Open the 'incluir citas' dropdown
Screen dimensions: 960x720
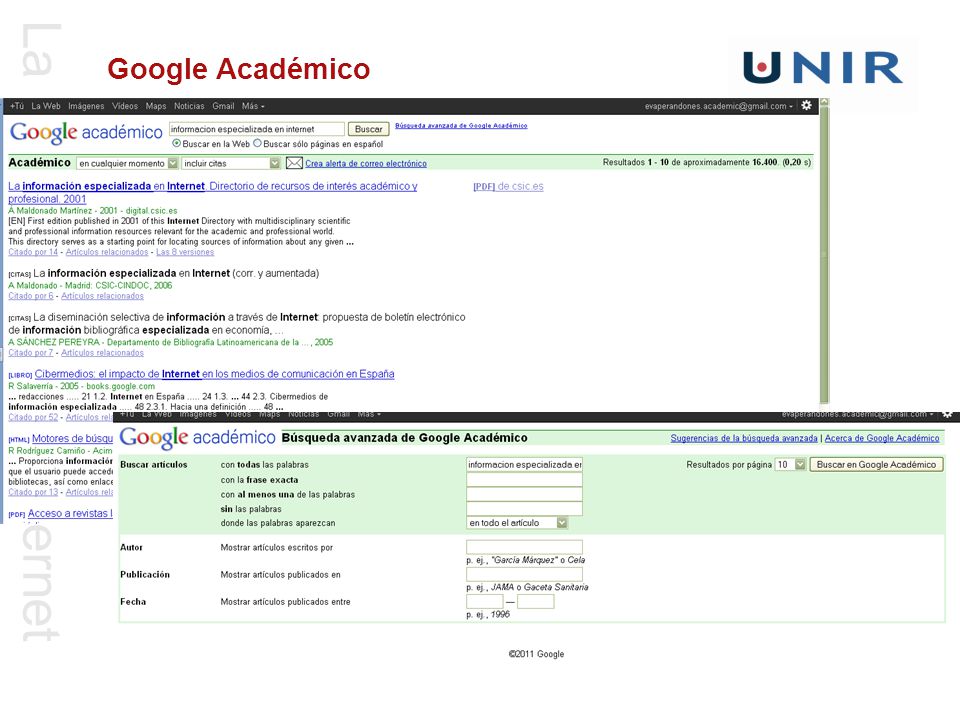point(231,163)
